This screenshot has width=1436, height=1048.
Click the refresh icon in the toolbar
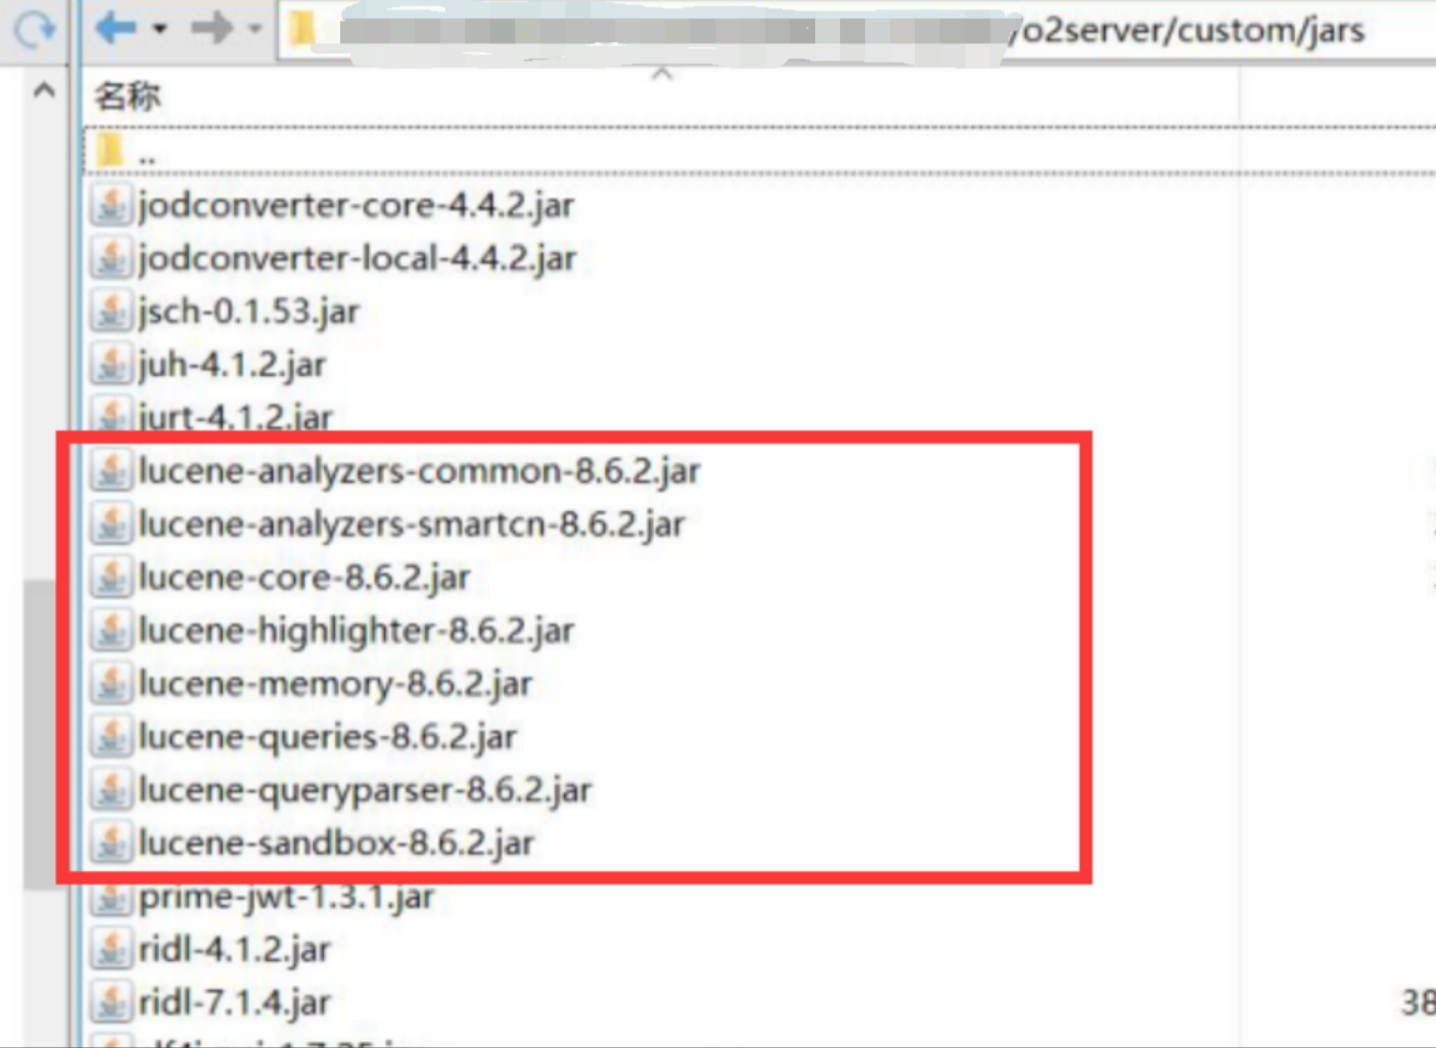34,29
